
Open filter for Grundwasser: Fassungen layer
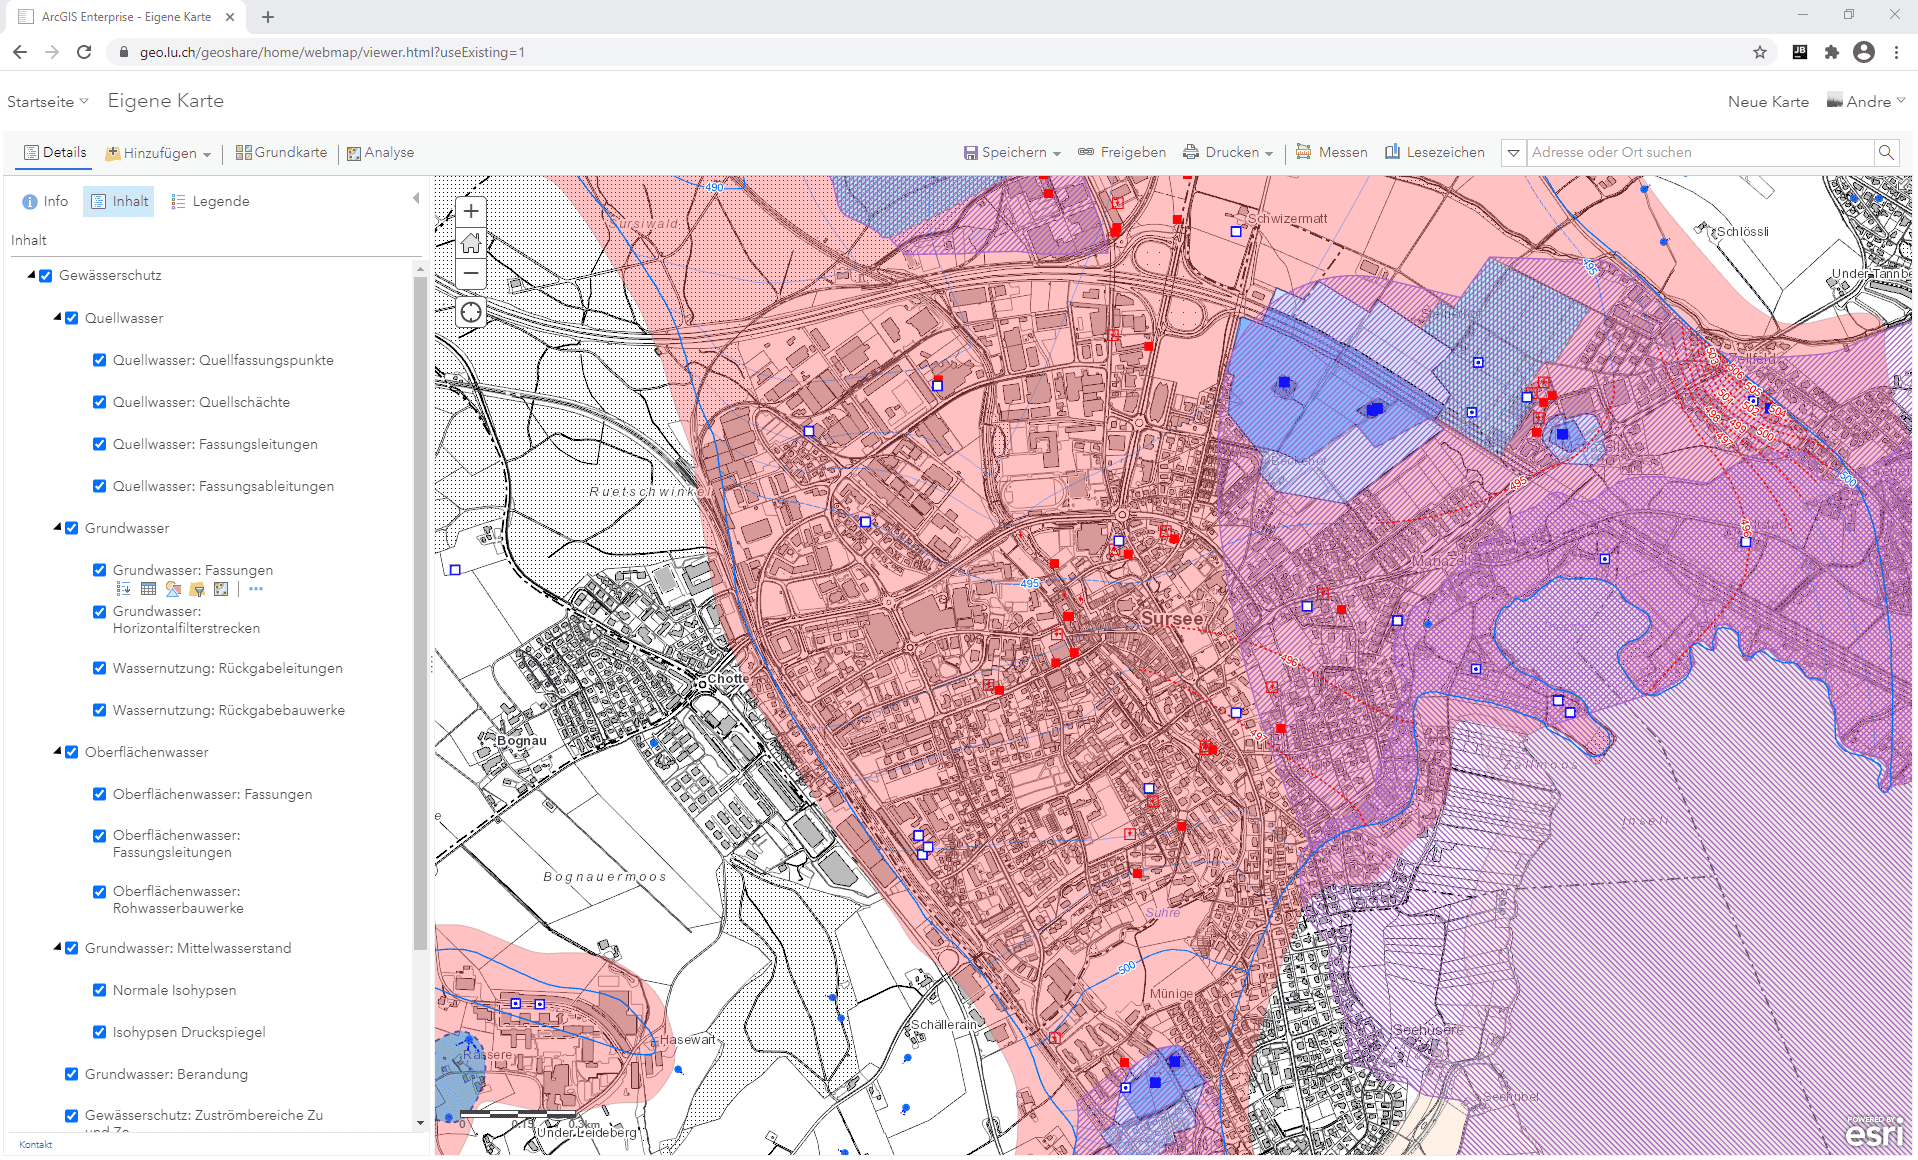click(197, 589)
